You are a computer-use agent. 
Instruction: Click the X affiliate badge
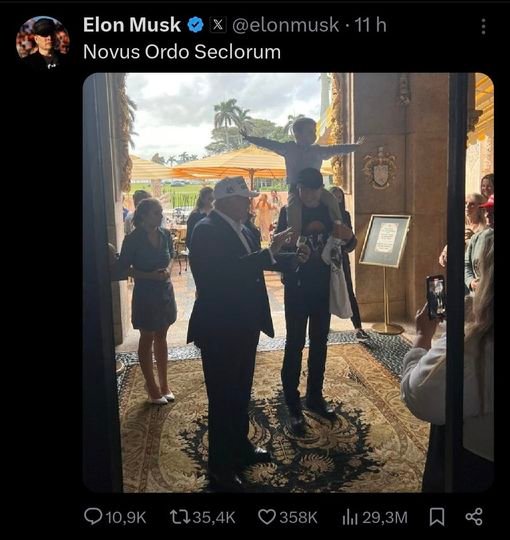point(218,25)
